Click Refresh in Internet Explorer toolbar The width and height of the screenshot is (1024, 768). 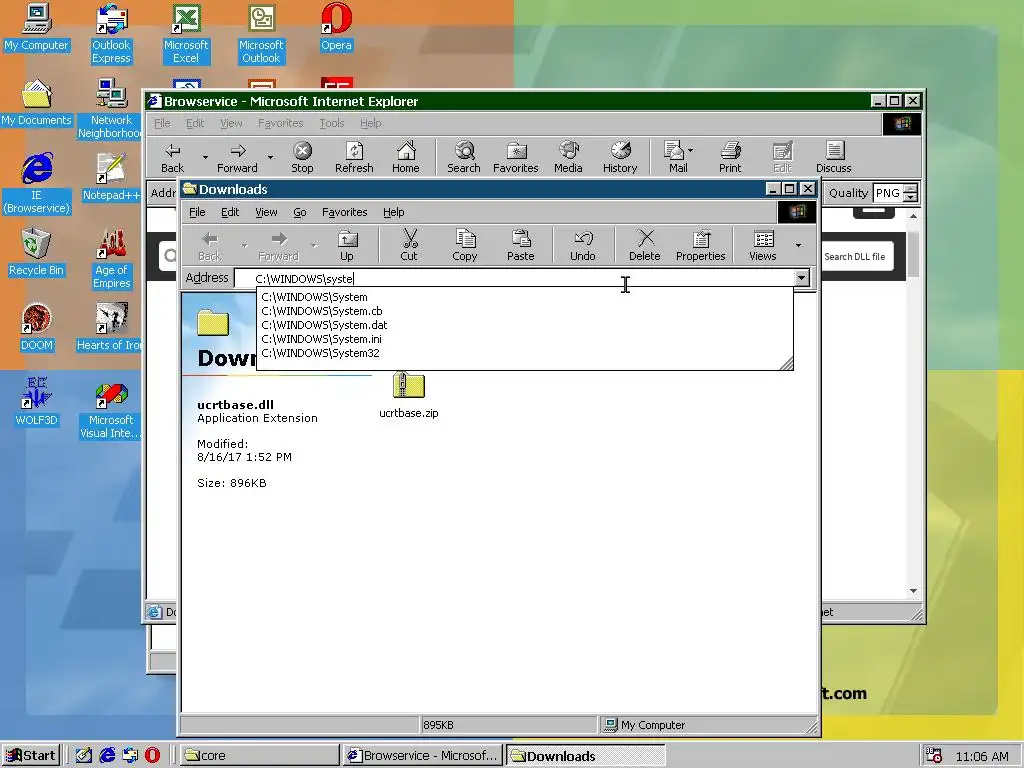pos(354,157)
